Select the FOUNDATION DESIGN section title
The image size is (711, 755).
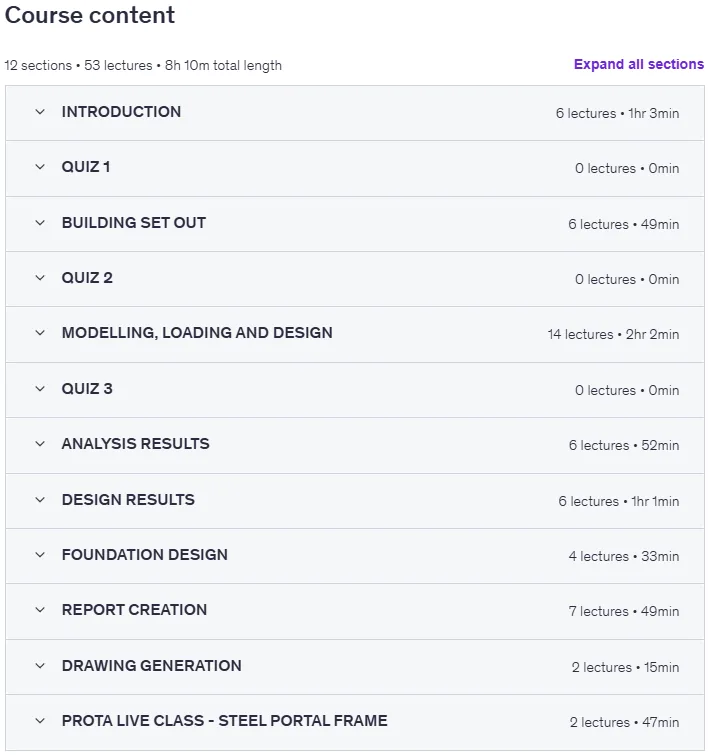[144, 555]
